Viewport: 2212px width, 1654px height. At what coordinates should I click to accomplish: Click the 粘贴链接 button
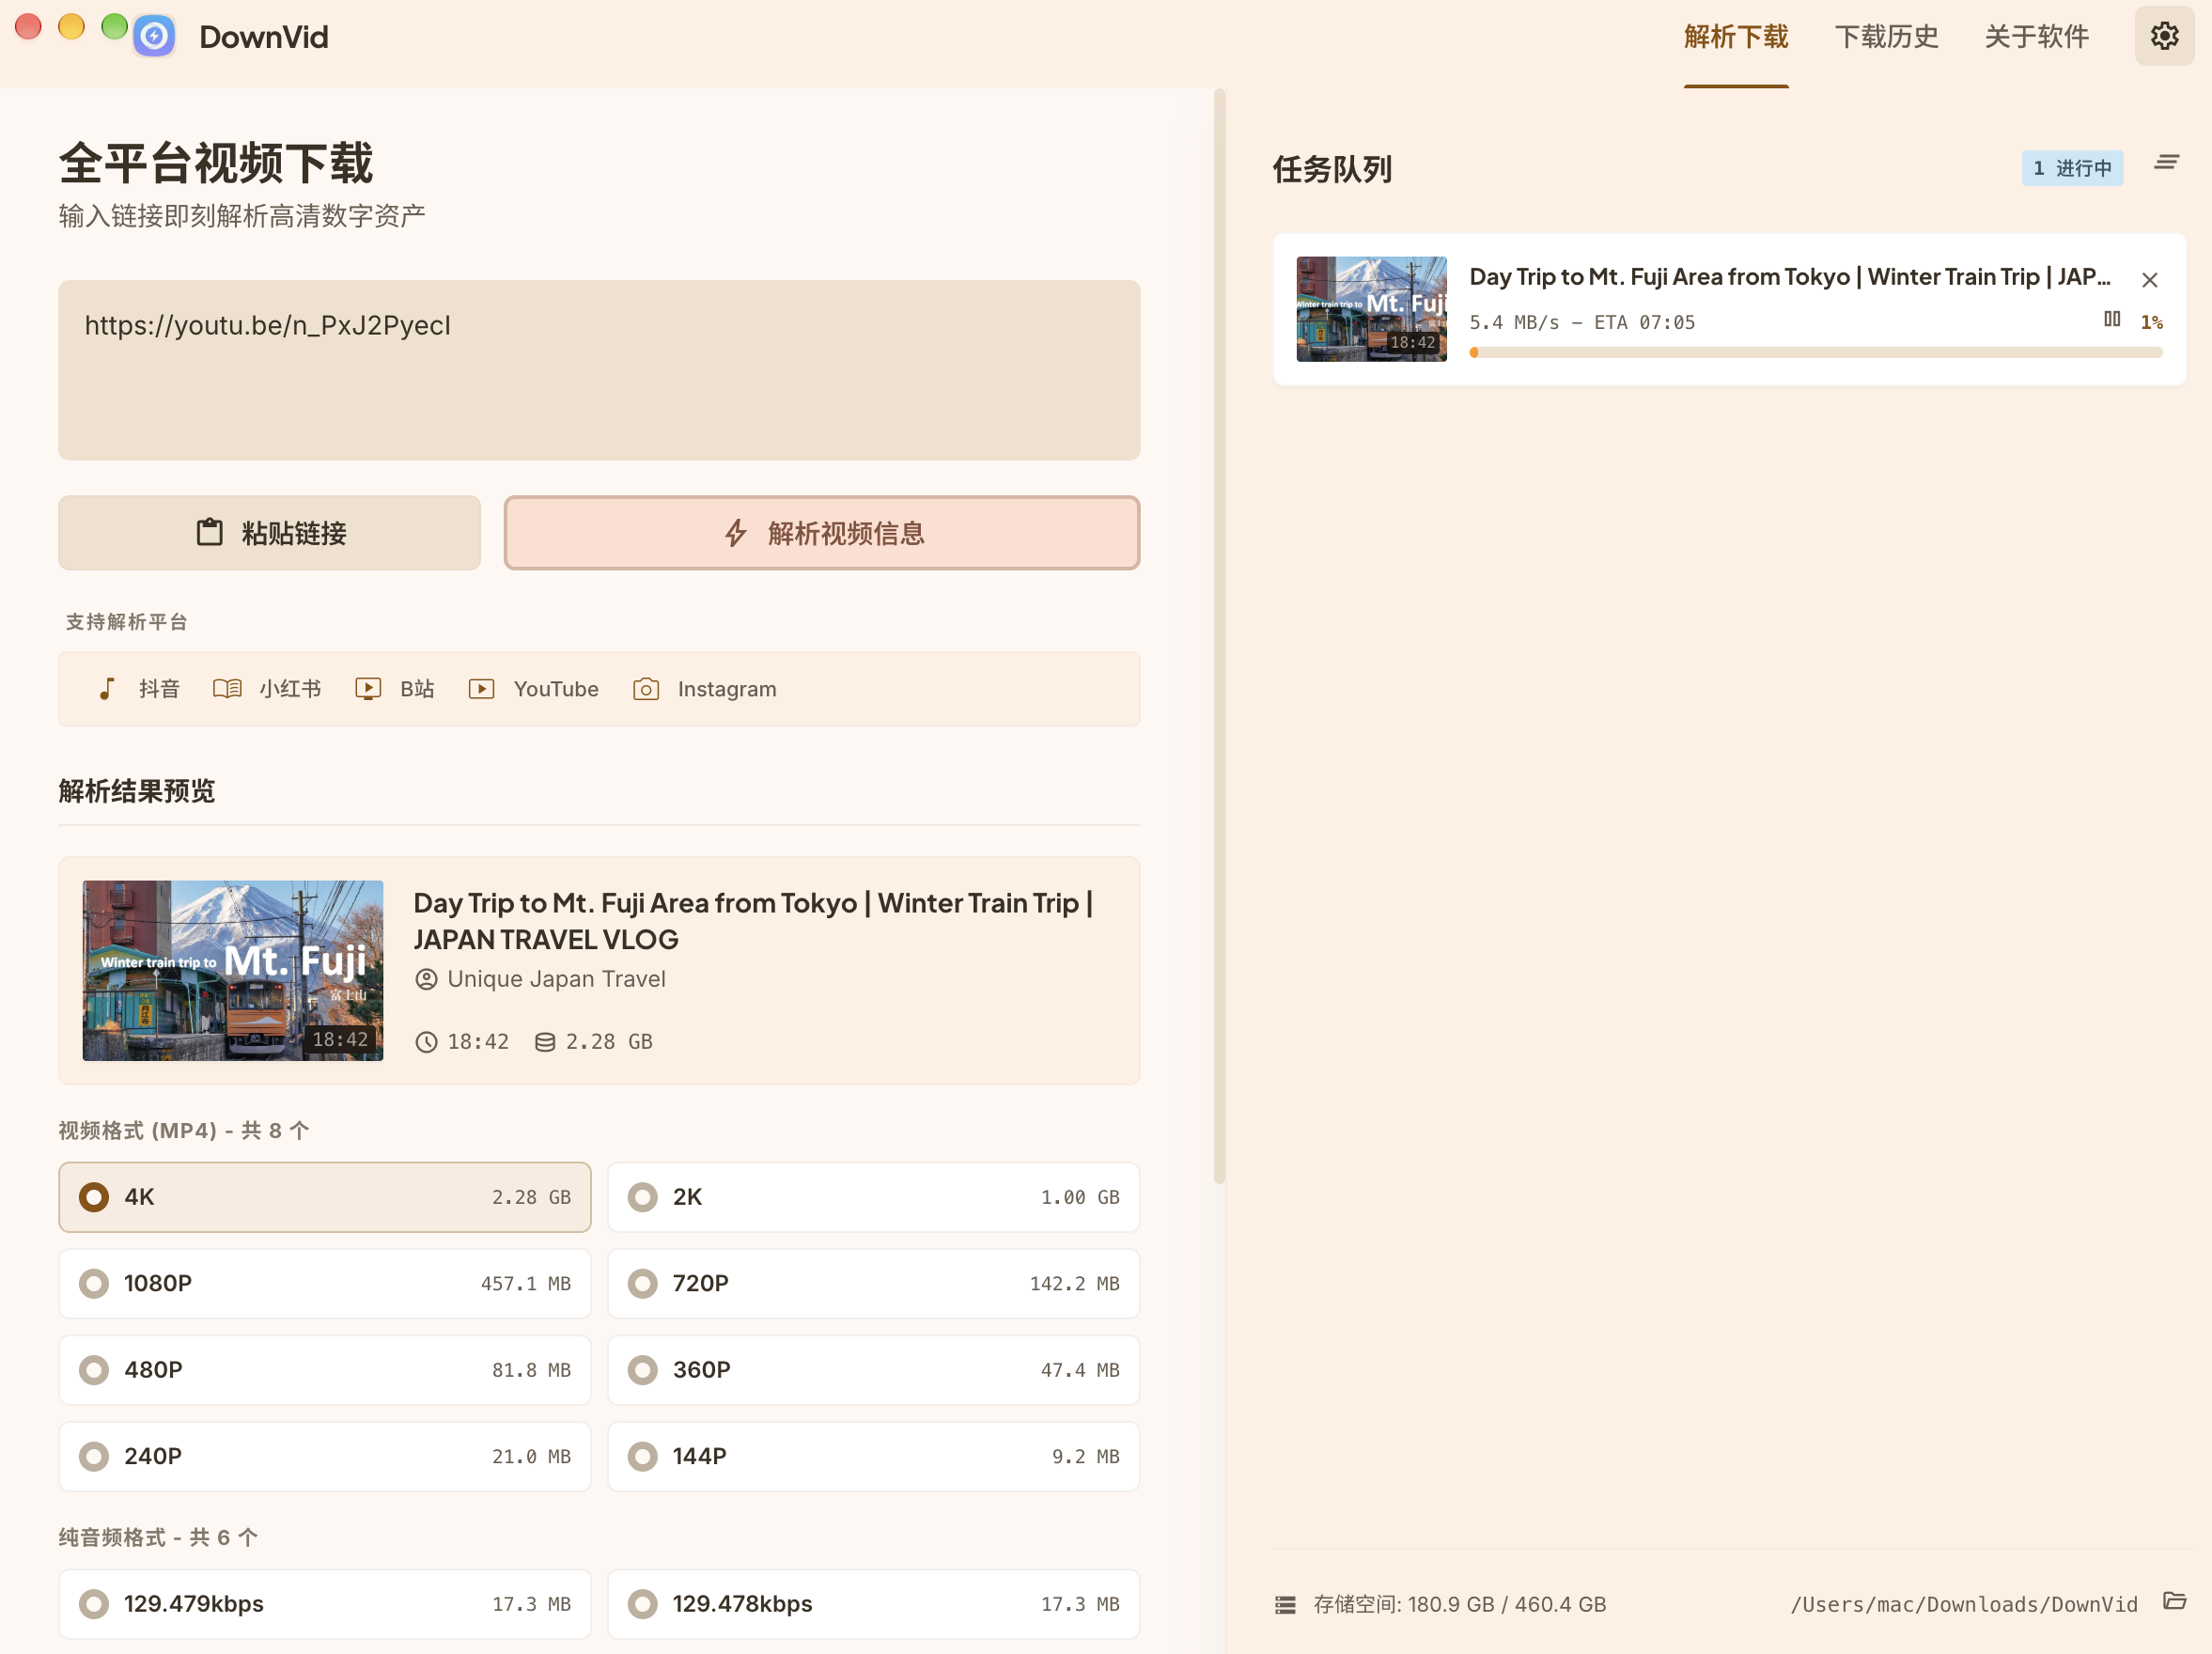click(x=270, y=533)
